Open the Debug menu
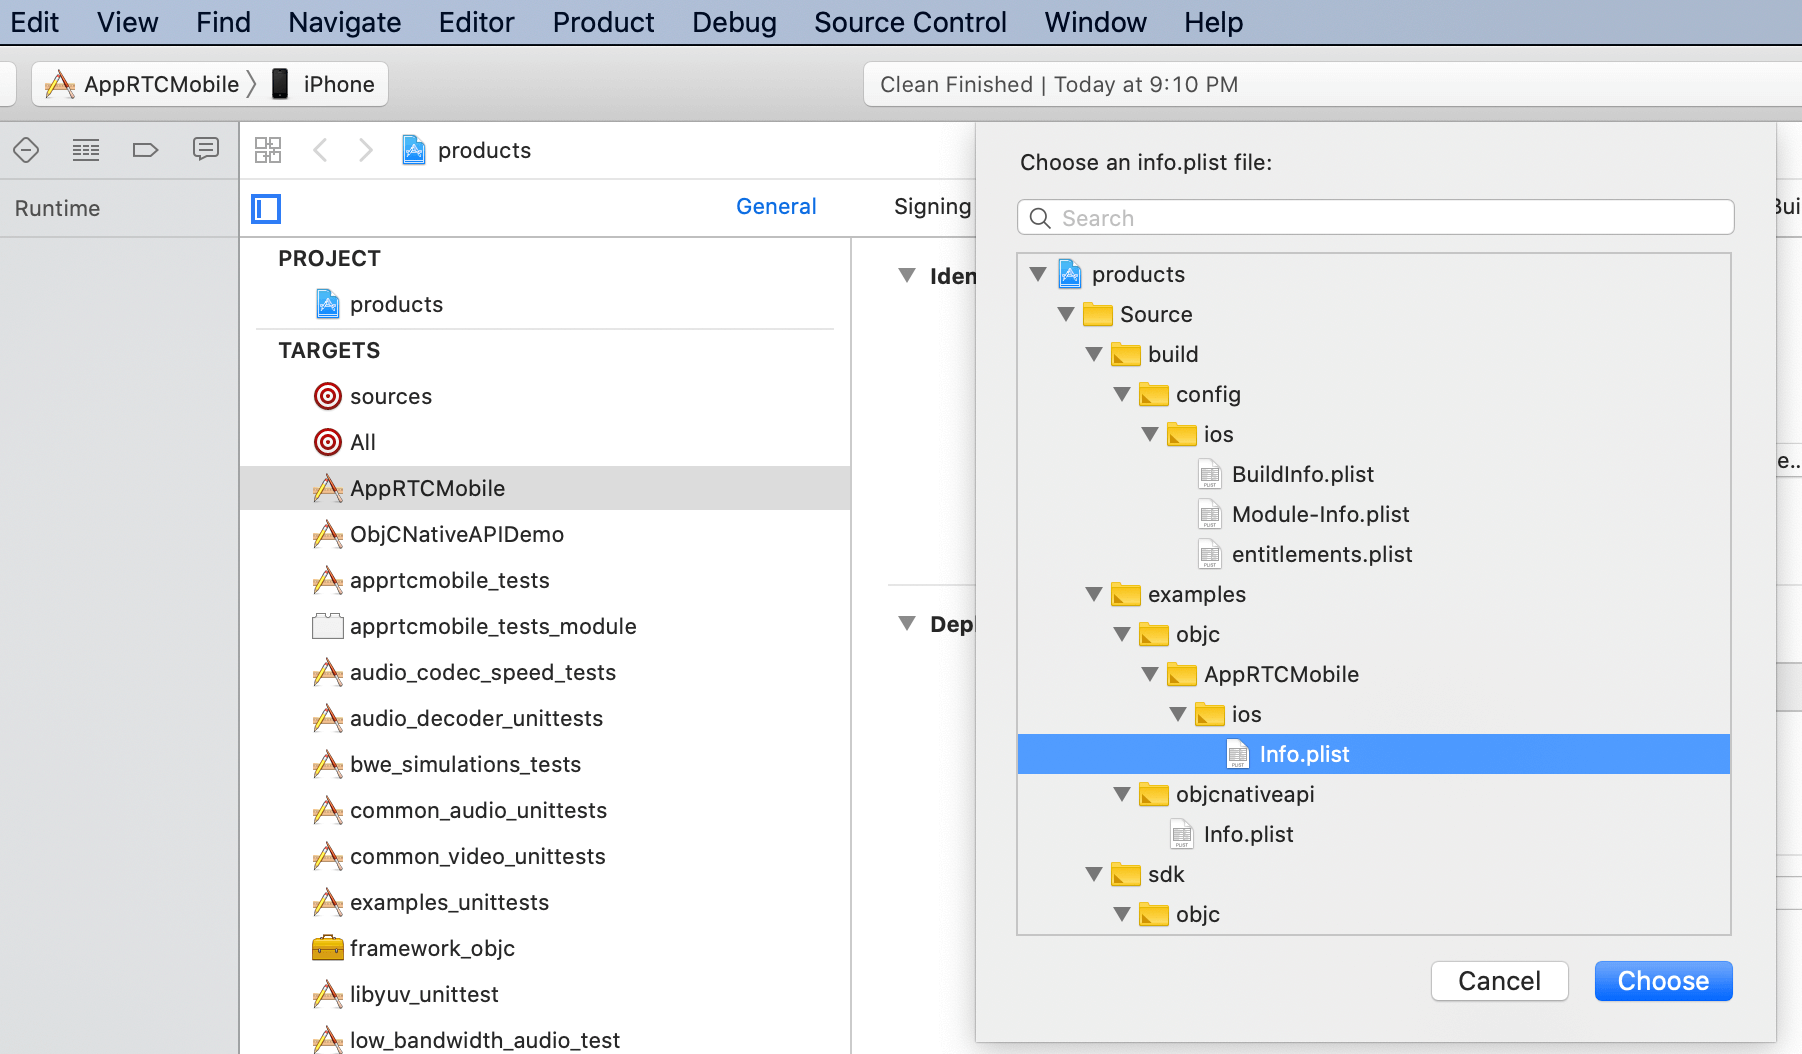Image resolution: width=1802 pixels, height=1054 pixels. (734, 22)
